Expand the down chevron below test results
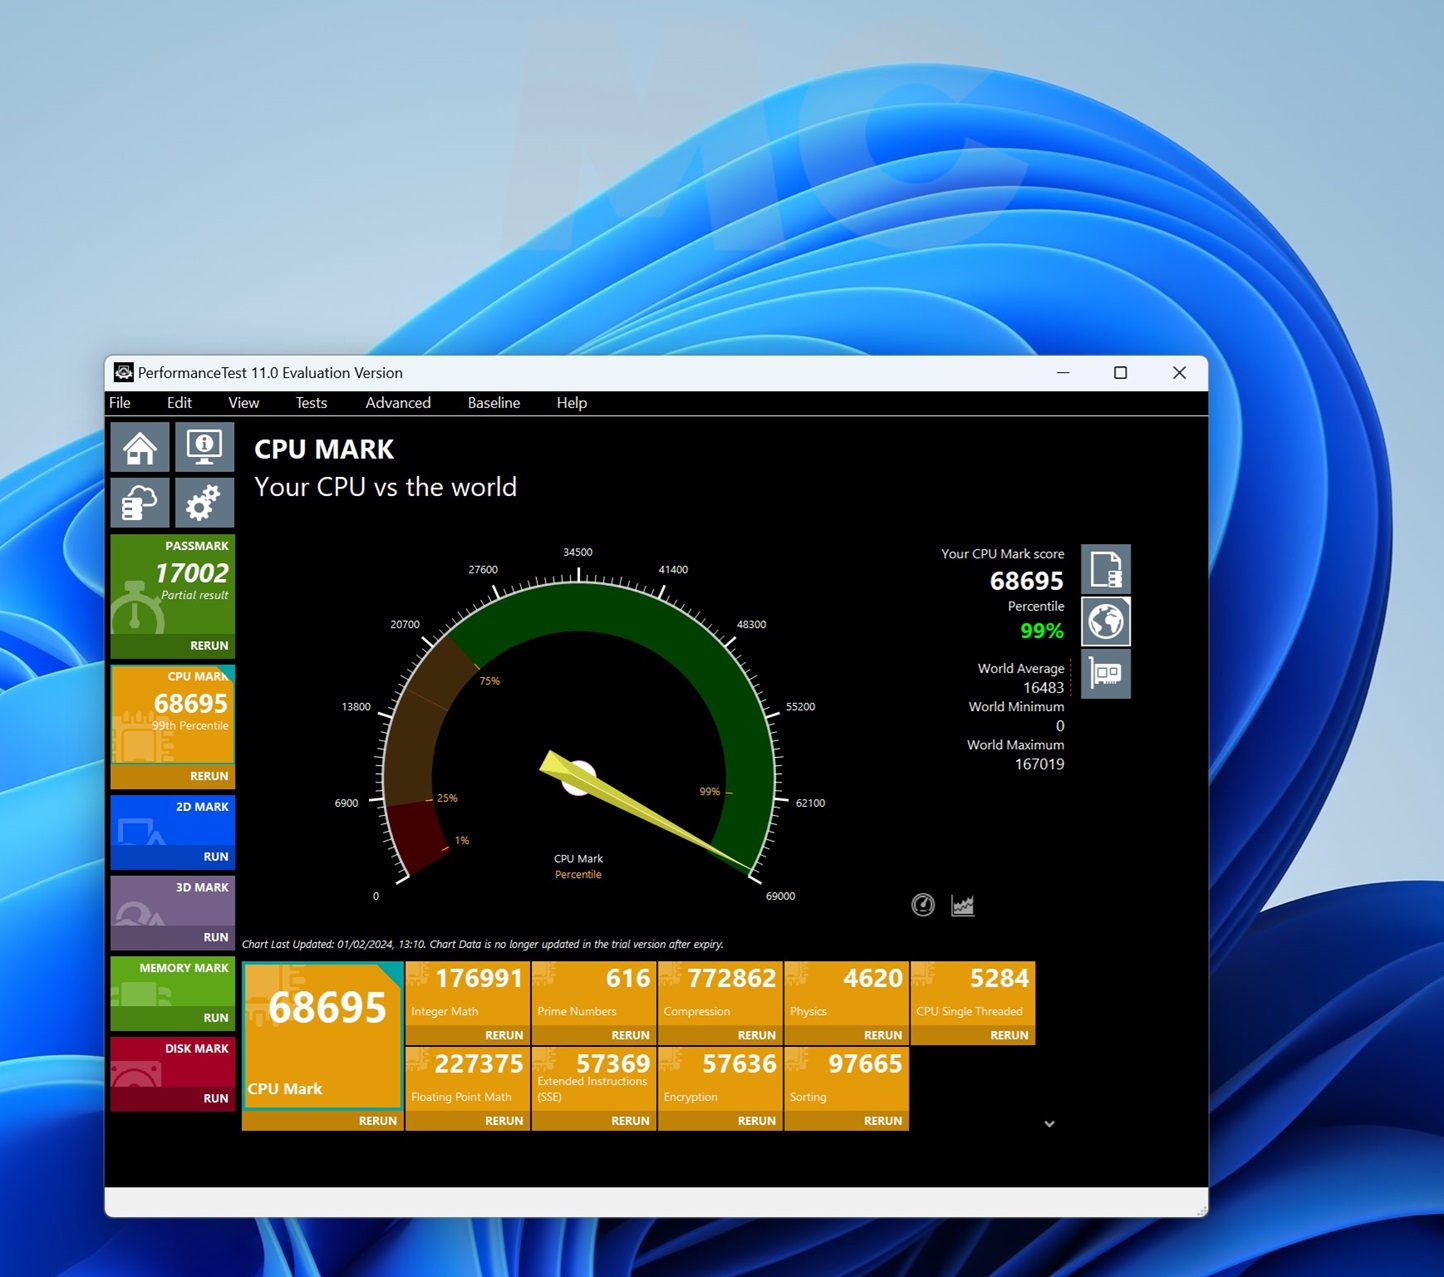Screen dimensions: 1444x1277 click(1049, 1124)
